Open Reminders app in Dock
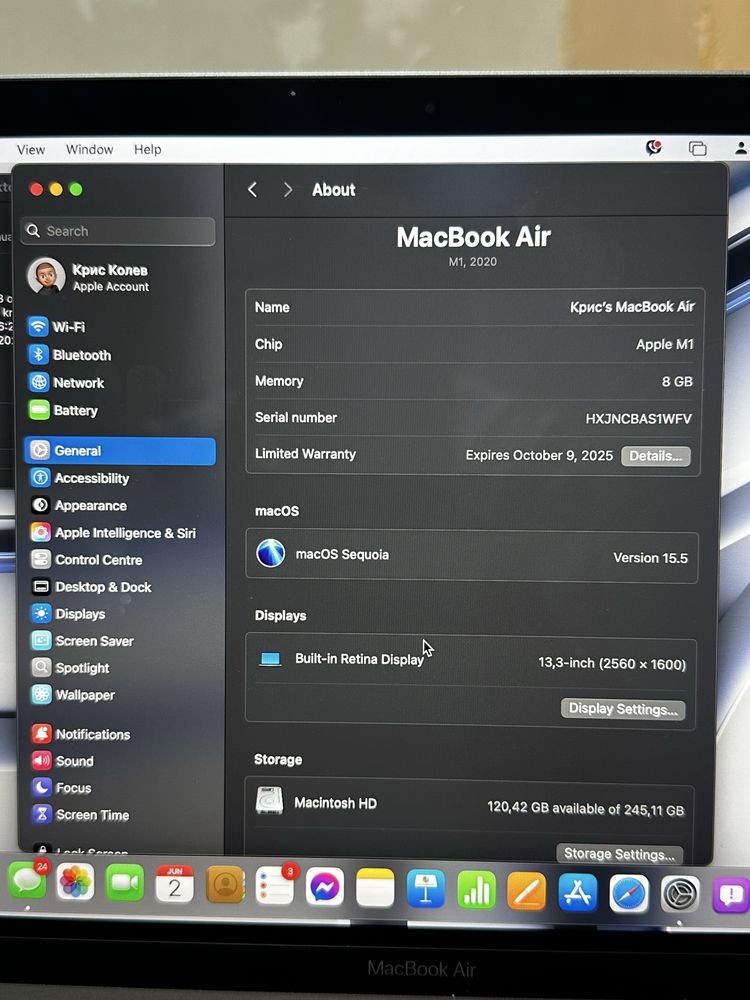Image resolution: width=750 pixels, height=1000 pixels. pos(275,886)
